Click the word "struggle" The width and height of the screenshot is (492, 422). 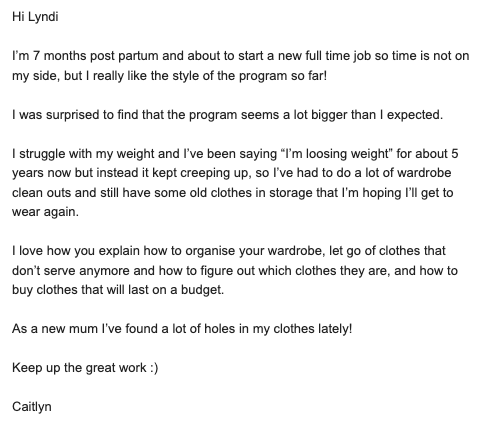click(42, 154)
